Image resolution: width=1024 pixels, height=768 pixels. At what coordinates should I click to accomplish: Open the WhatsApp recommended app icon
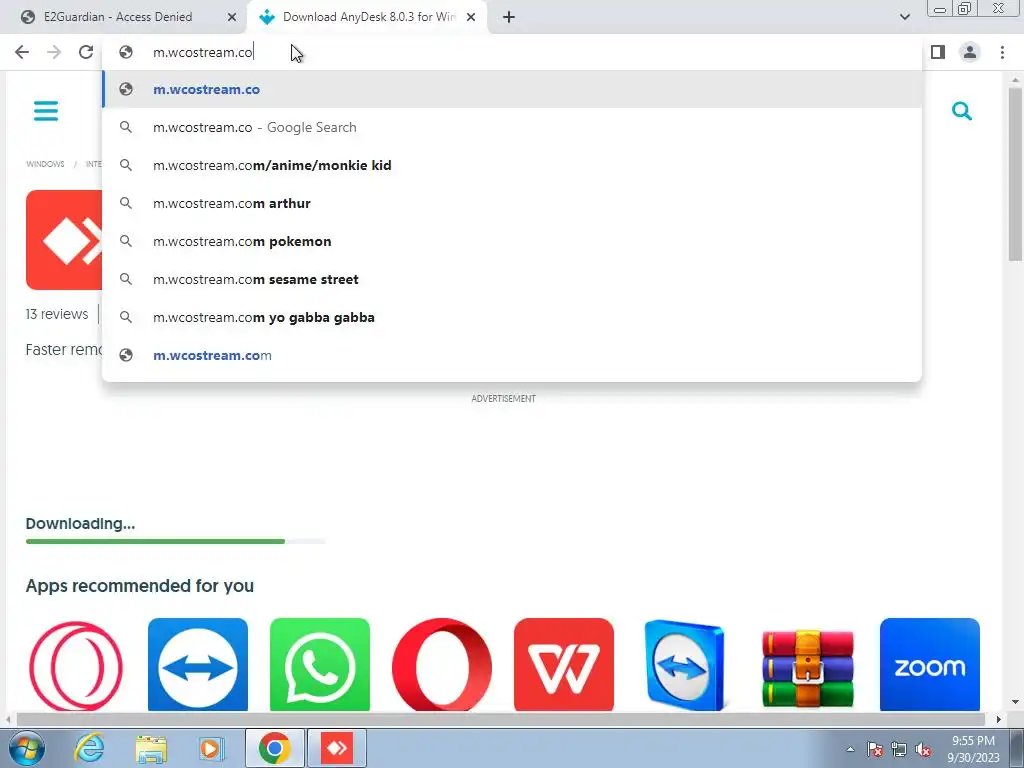(320, 665)
